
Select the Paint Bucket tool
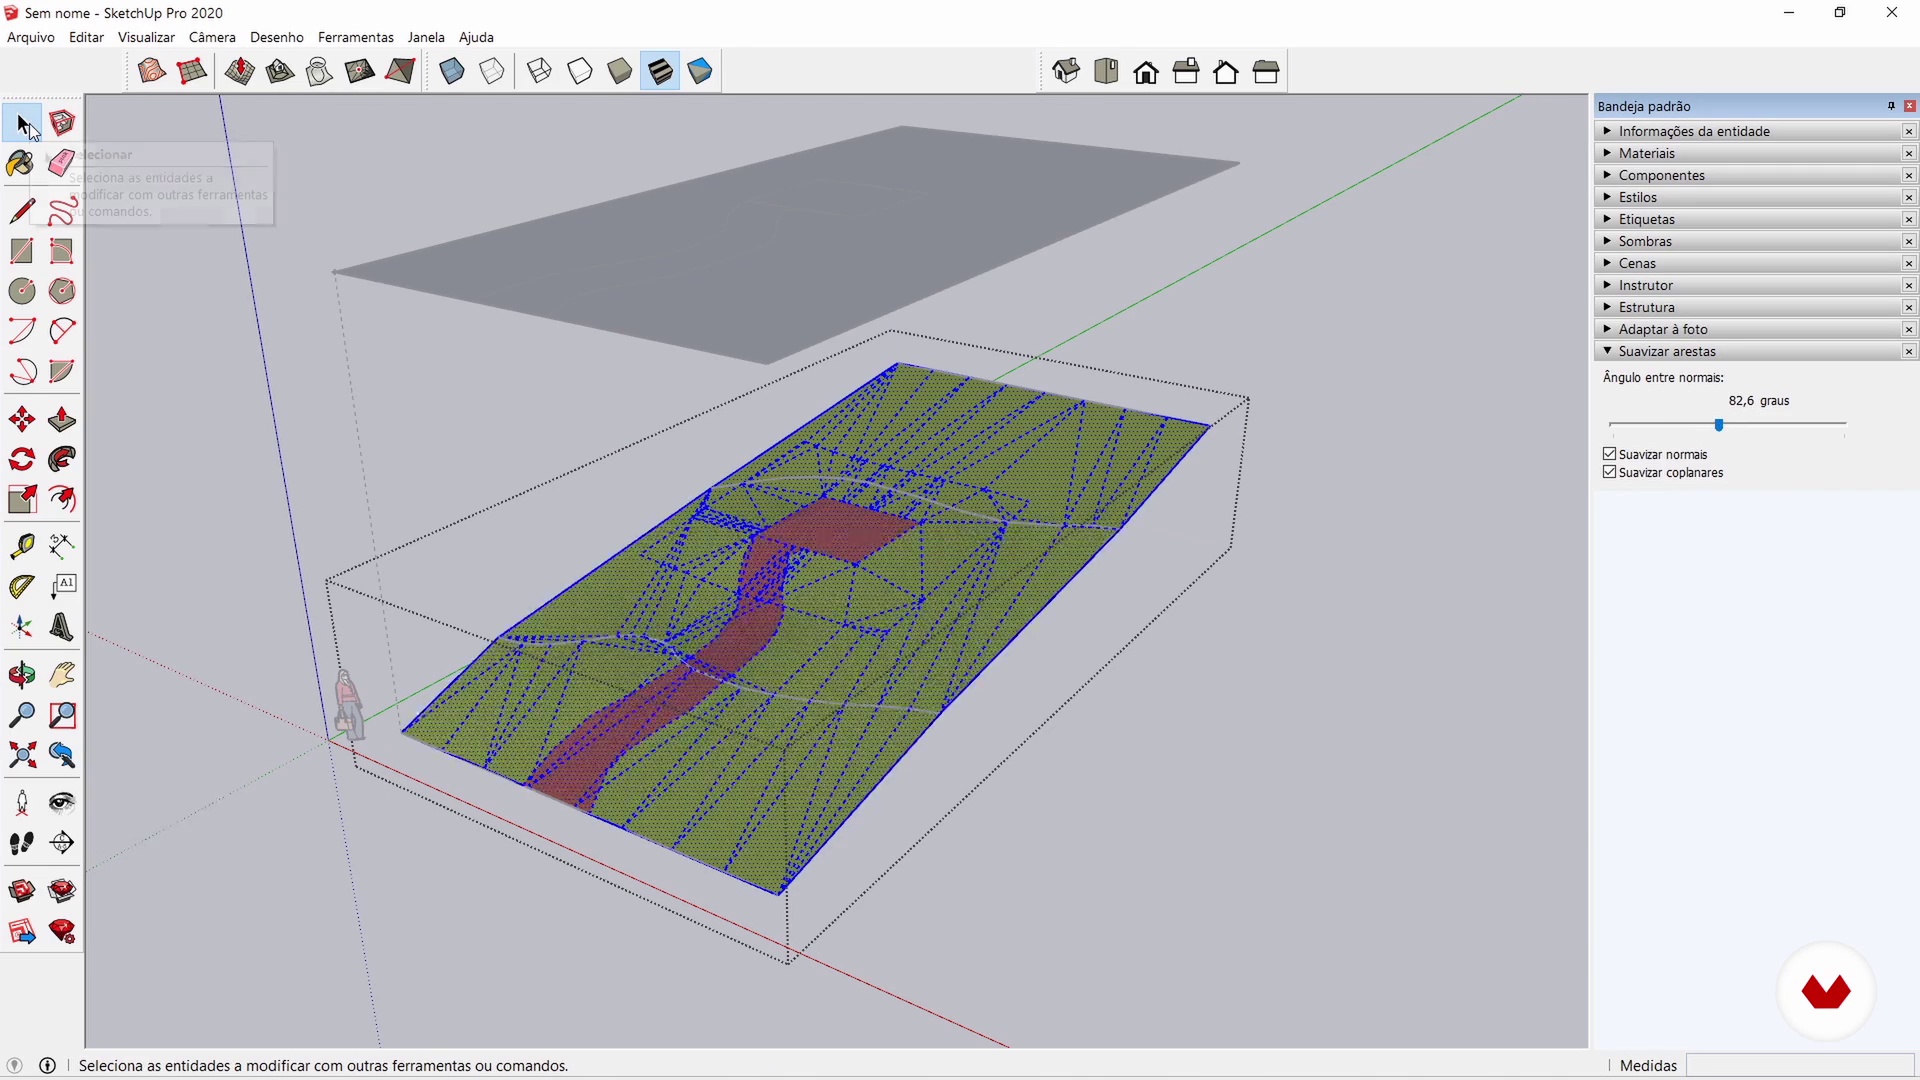point(20,163)
